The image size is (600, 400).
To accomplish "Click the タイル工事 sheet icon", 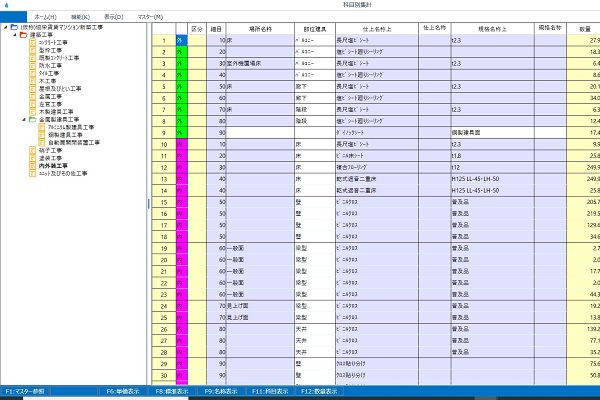I will click(33, 73).
